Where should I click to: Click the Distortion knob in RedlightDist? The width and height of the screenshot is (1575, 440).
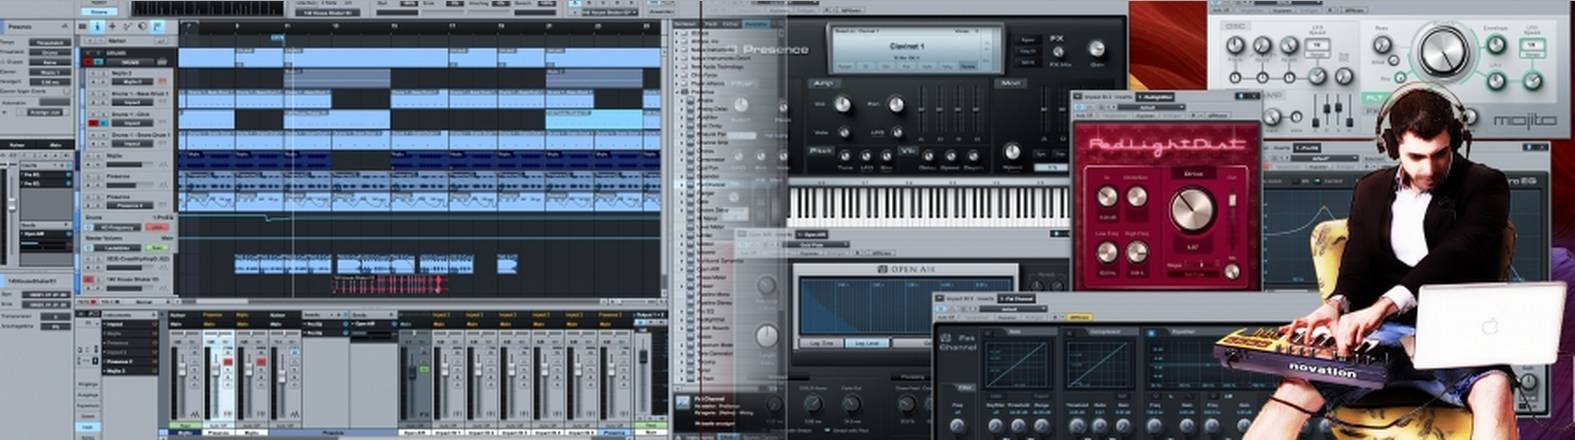point(1137,197)
